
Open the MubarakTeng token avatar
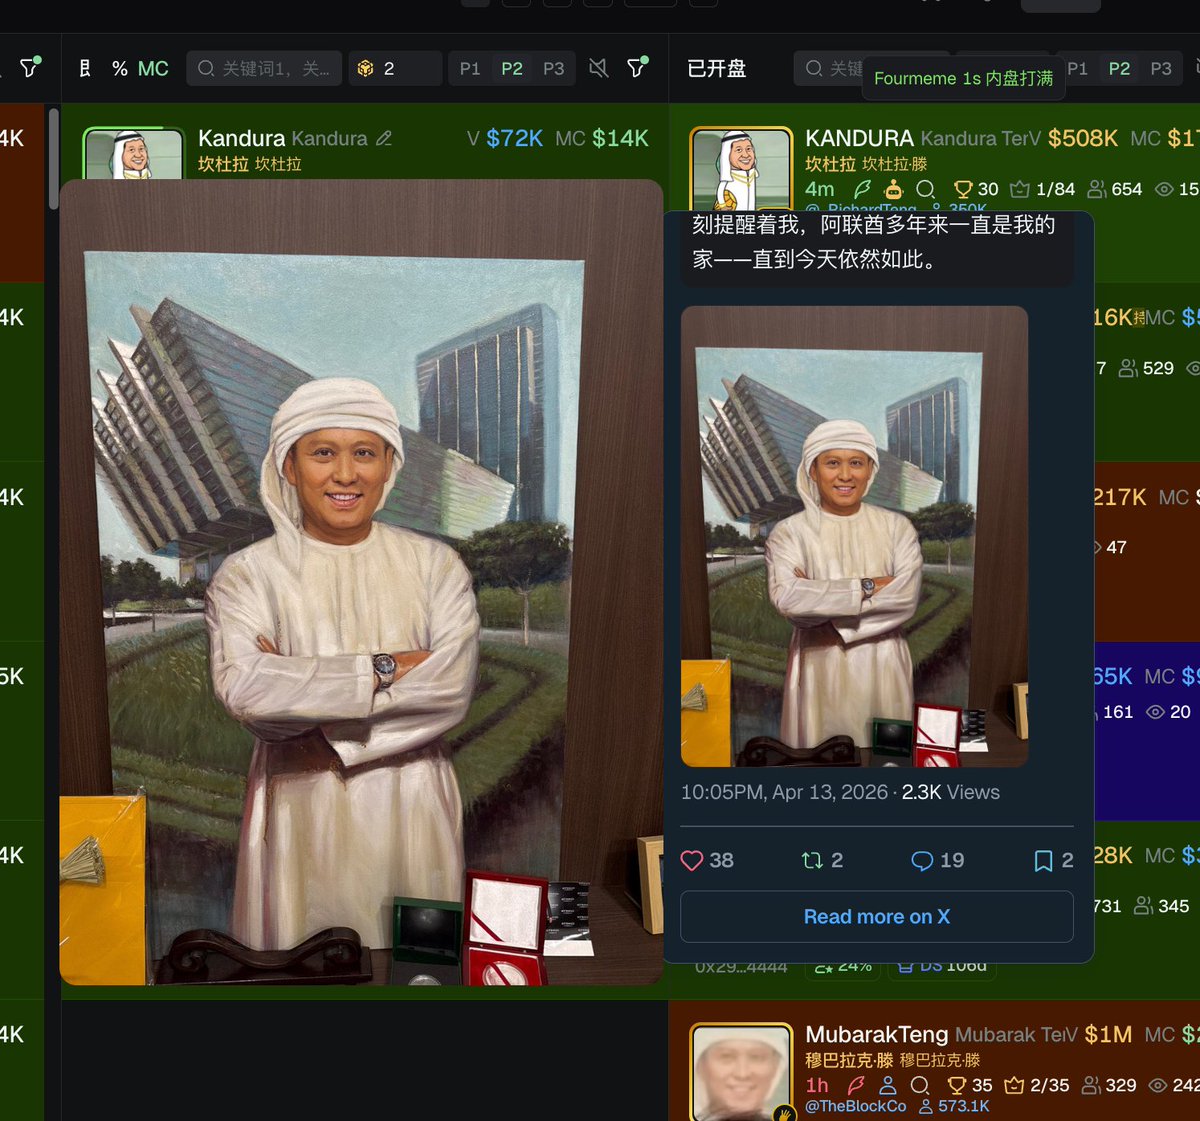[x=741, y=1073]
